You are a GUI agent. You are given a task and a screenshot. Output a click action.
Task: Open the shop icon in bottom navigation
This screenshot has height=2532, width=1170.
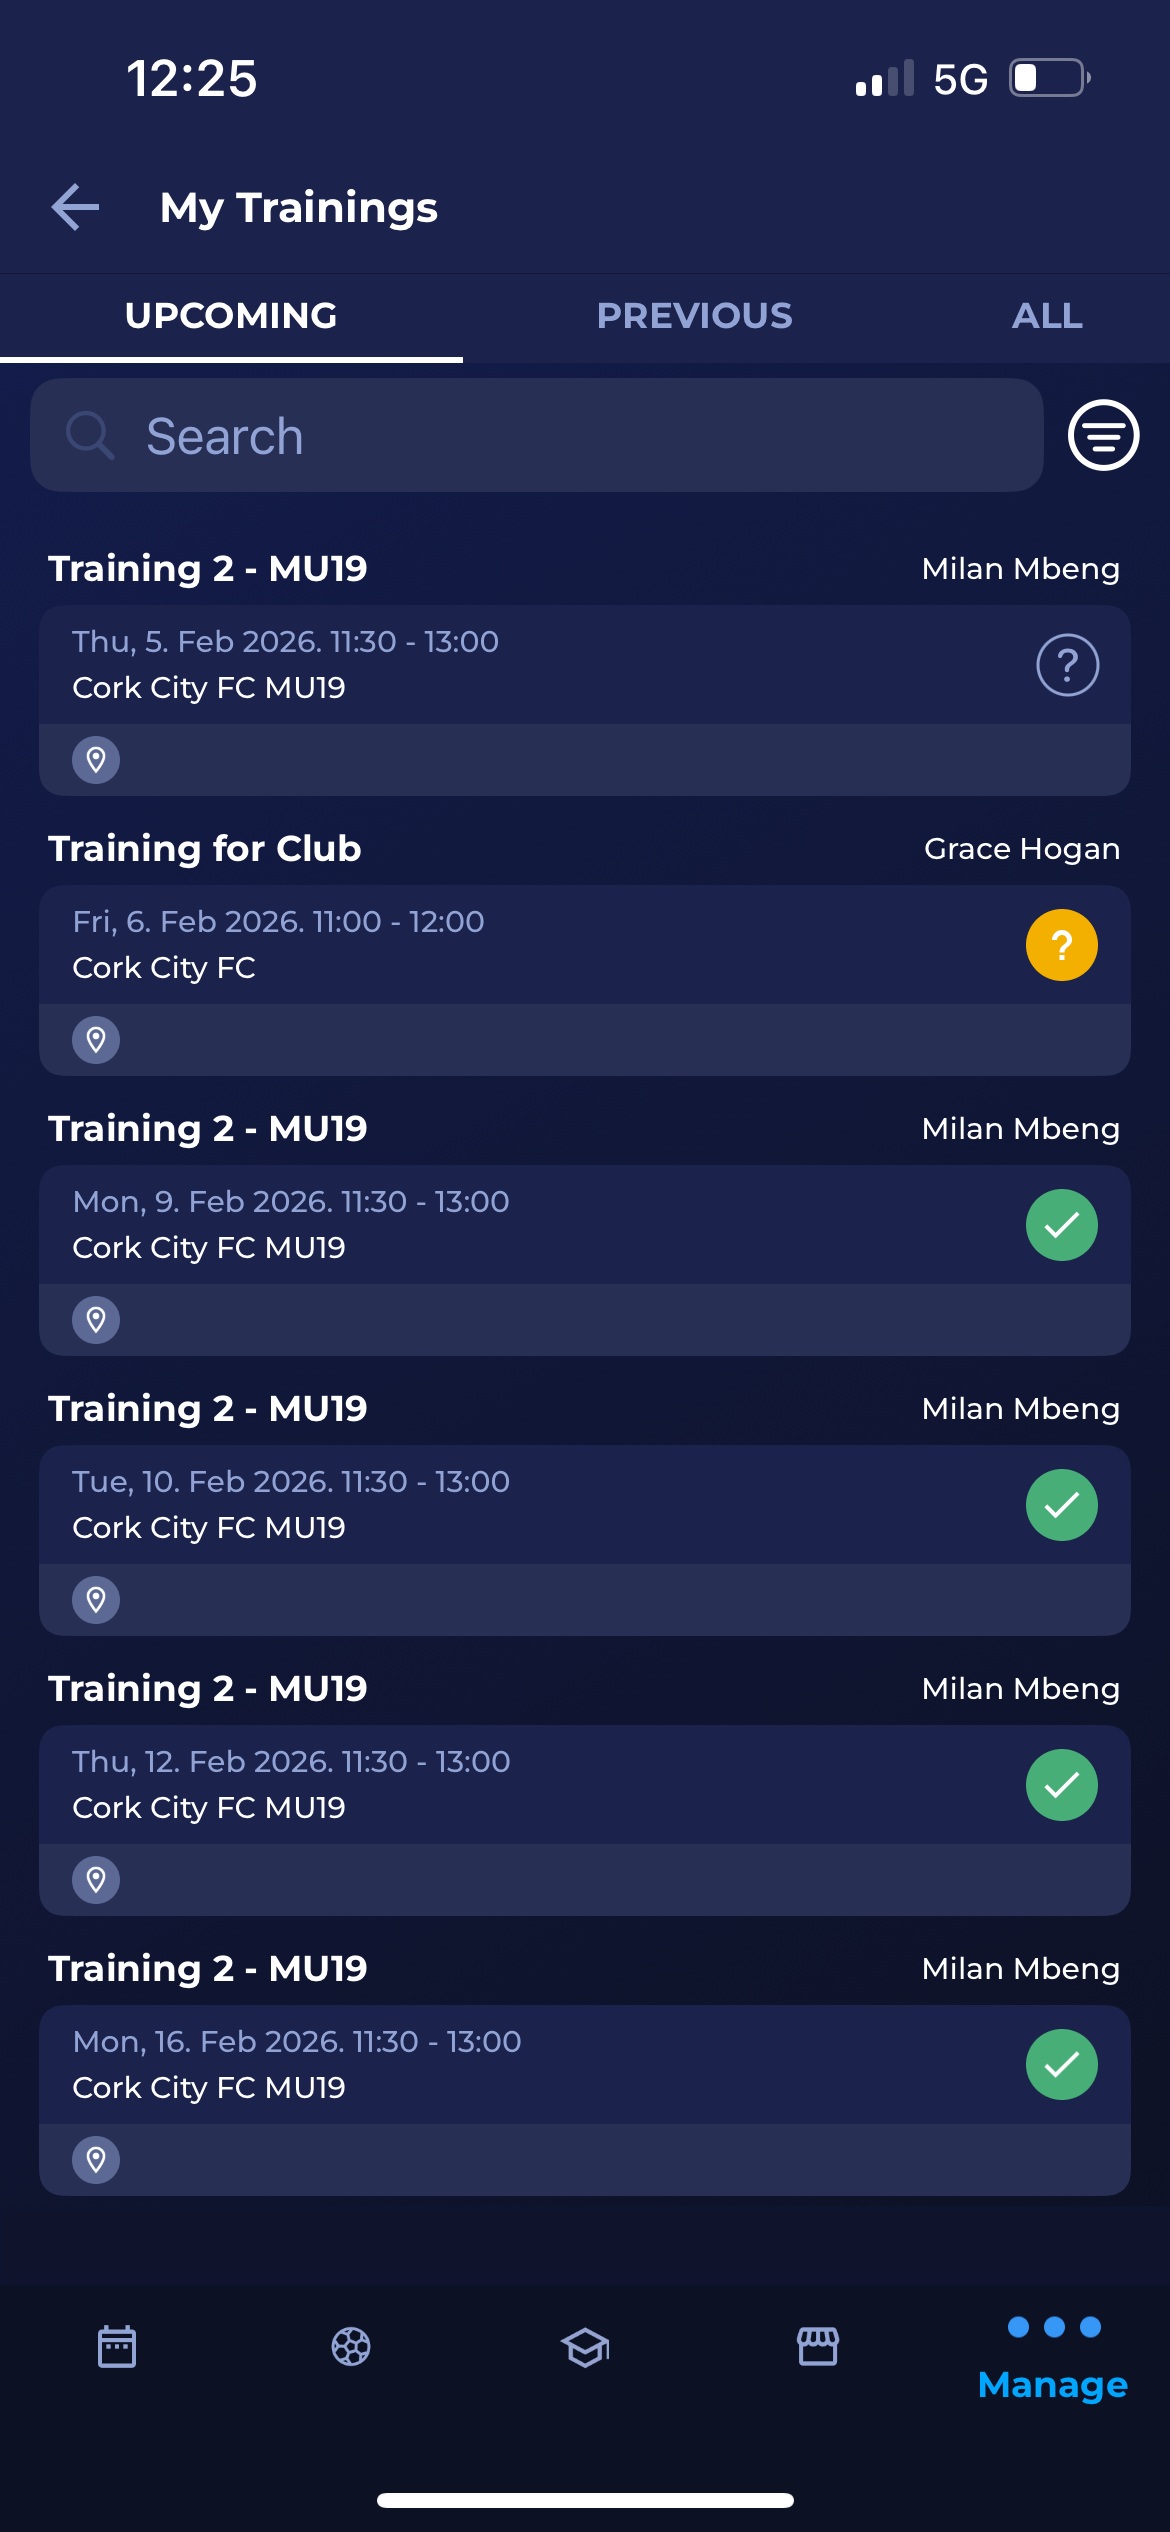click(x=818, y=2346)
